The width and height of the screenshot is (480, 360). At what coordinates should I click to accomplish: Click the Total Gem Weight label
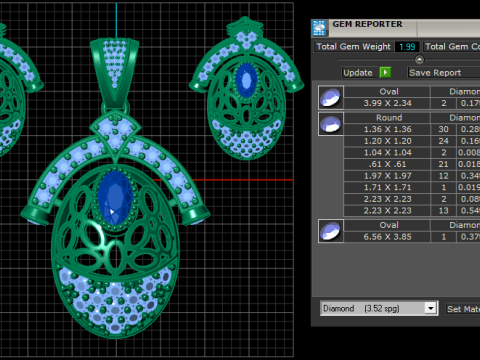[353, 47]
